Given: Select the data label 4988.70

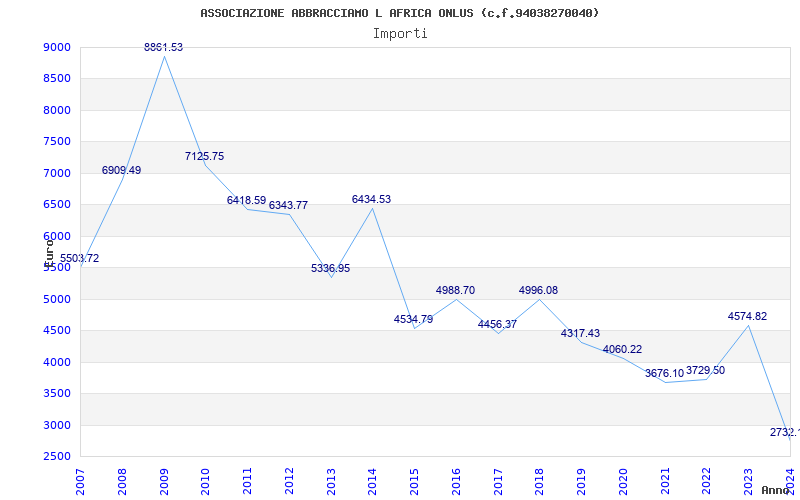Looking at the screenshot, I should point(455,290).
